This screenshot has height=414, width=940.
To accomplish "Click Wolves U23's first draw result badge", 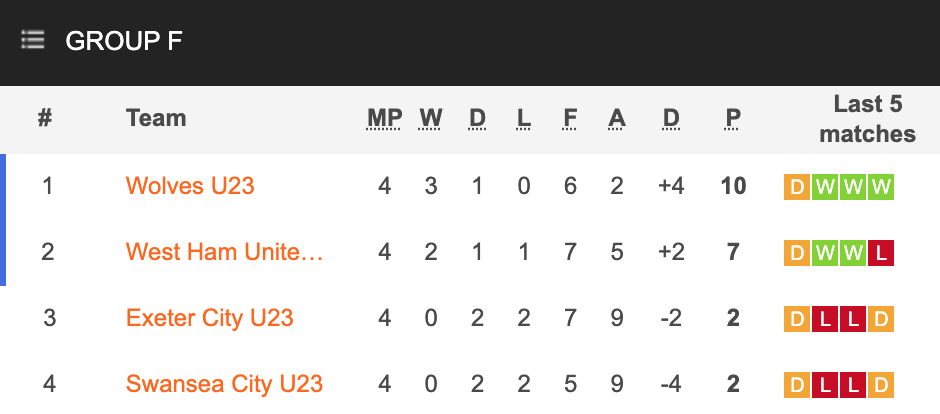I will click(797, 187).
